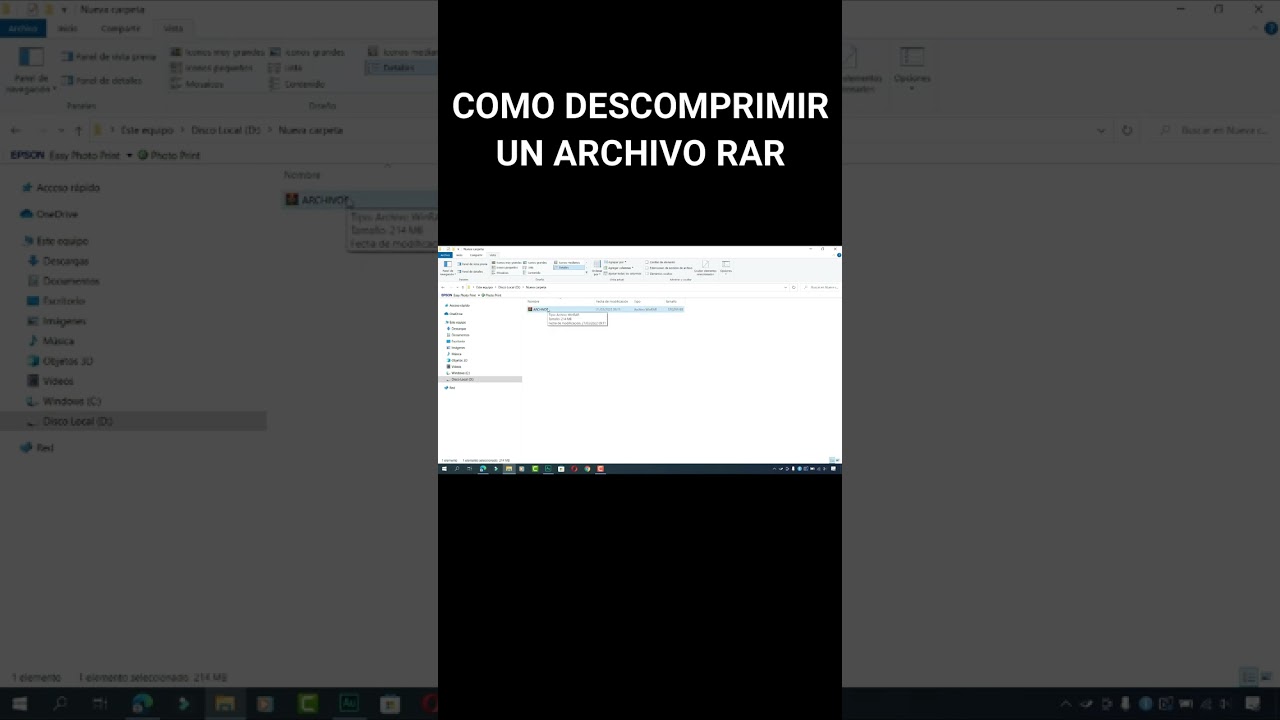Click Disco Local (D:) breadcrumb in the blurred background
The width and height of the screenshot is (1280, 720).
[225, 130]
